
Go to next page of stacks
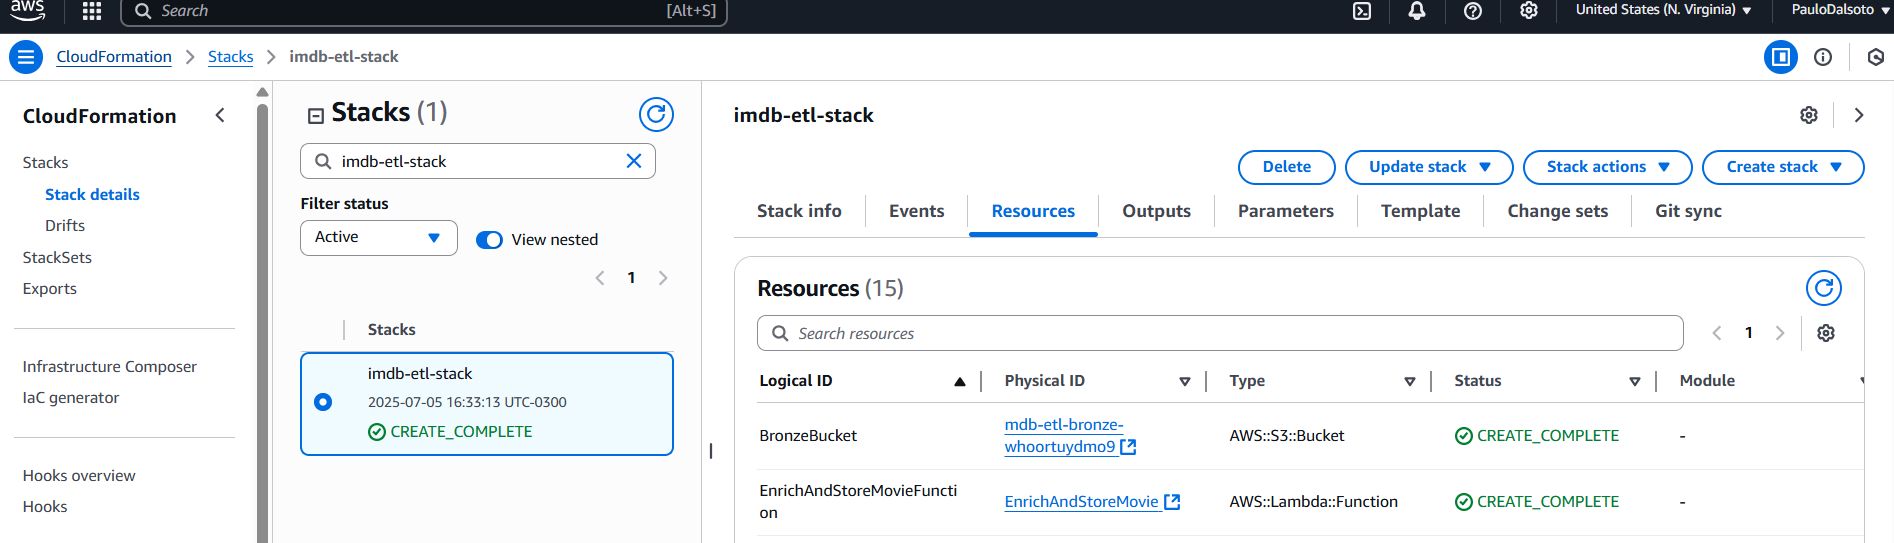pyautogui.click(x=663, y=278)
